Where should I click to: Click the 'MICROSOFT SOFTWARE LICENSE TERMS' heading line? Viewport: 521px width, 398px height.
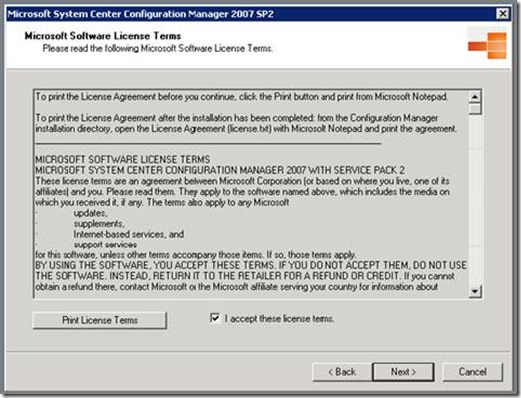click(x=123, y=159)
